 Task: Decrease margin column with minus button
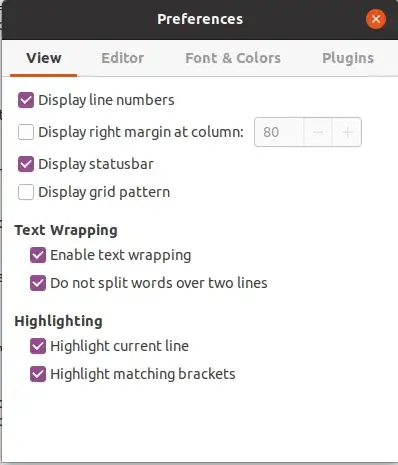(x=318, y=132)
